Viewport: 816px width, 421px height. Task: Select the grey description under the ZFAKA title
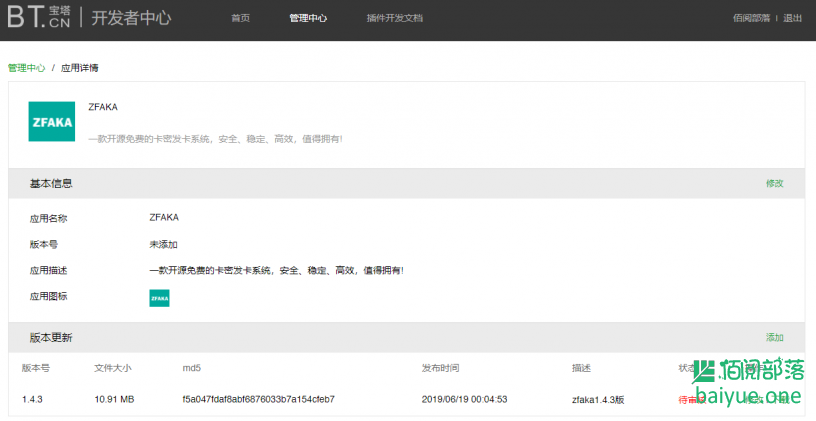tap(215, 139)
